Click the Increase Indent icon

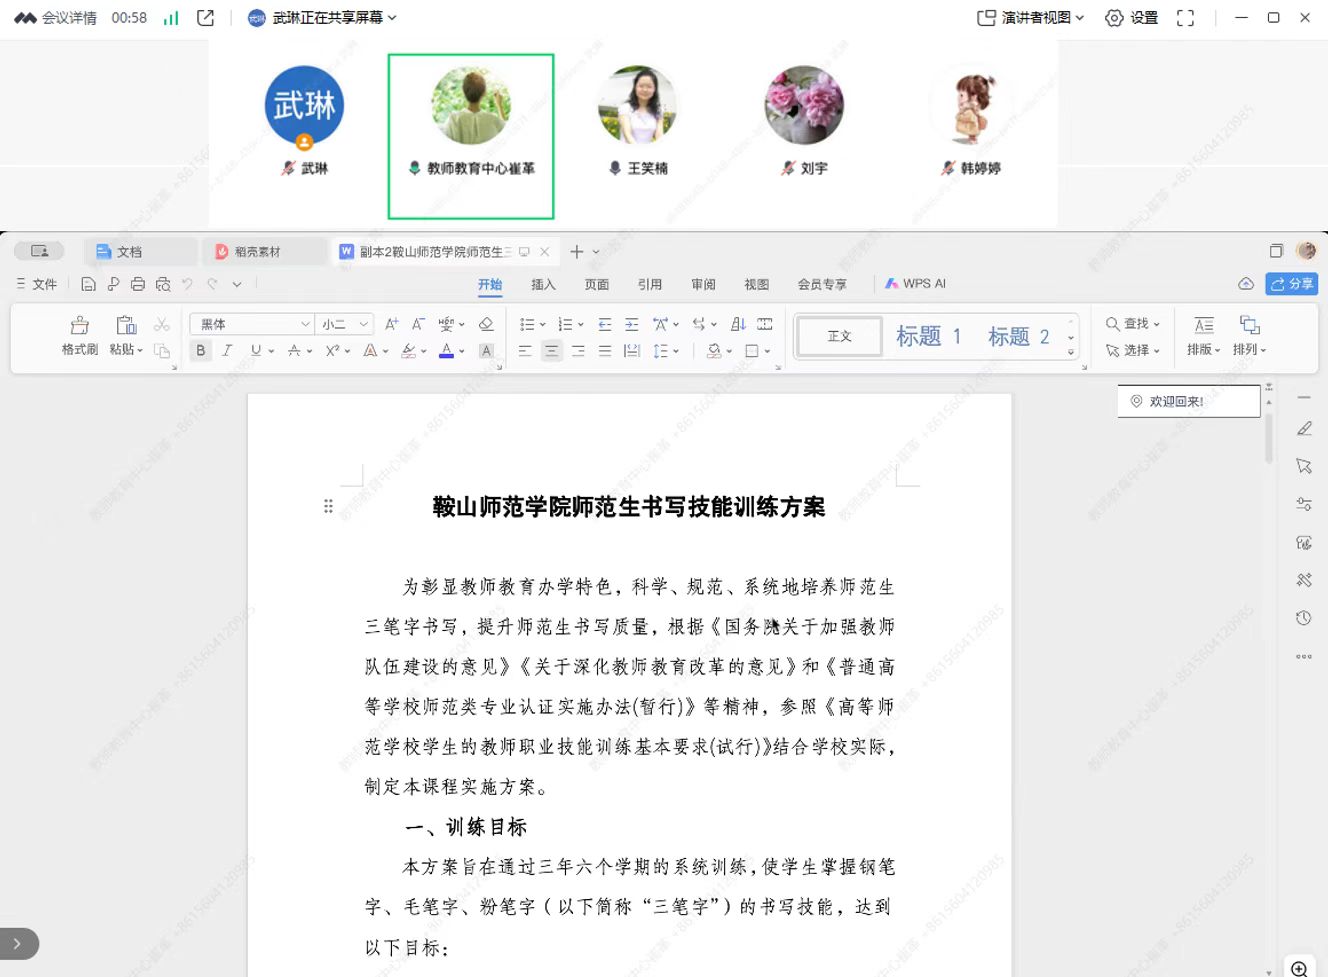click(631, 324)
